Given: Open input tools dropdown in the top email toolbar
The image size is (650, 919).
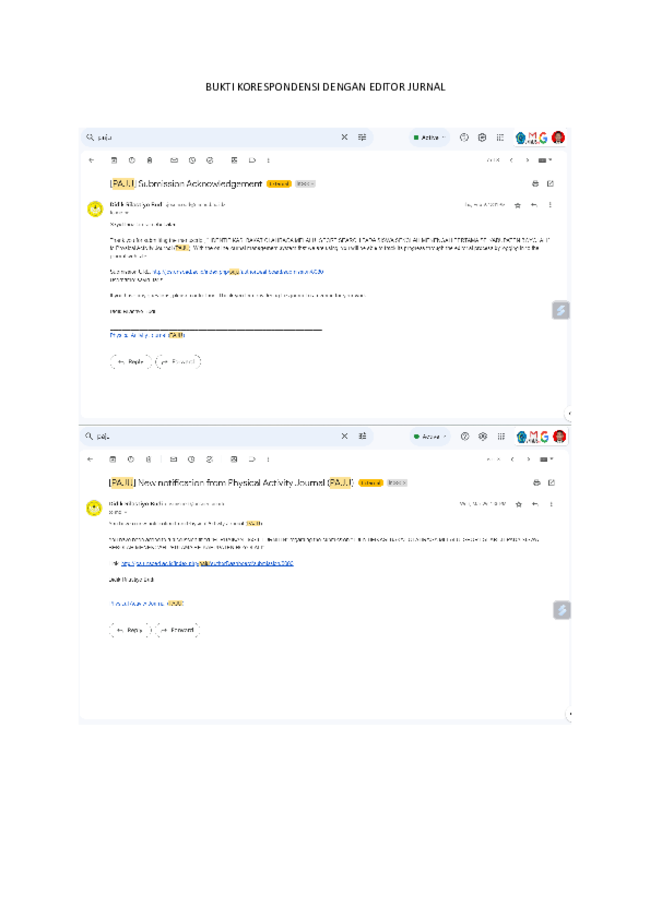Looking at the screenshot, I should (545, 160).
